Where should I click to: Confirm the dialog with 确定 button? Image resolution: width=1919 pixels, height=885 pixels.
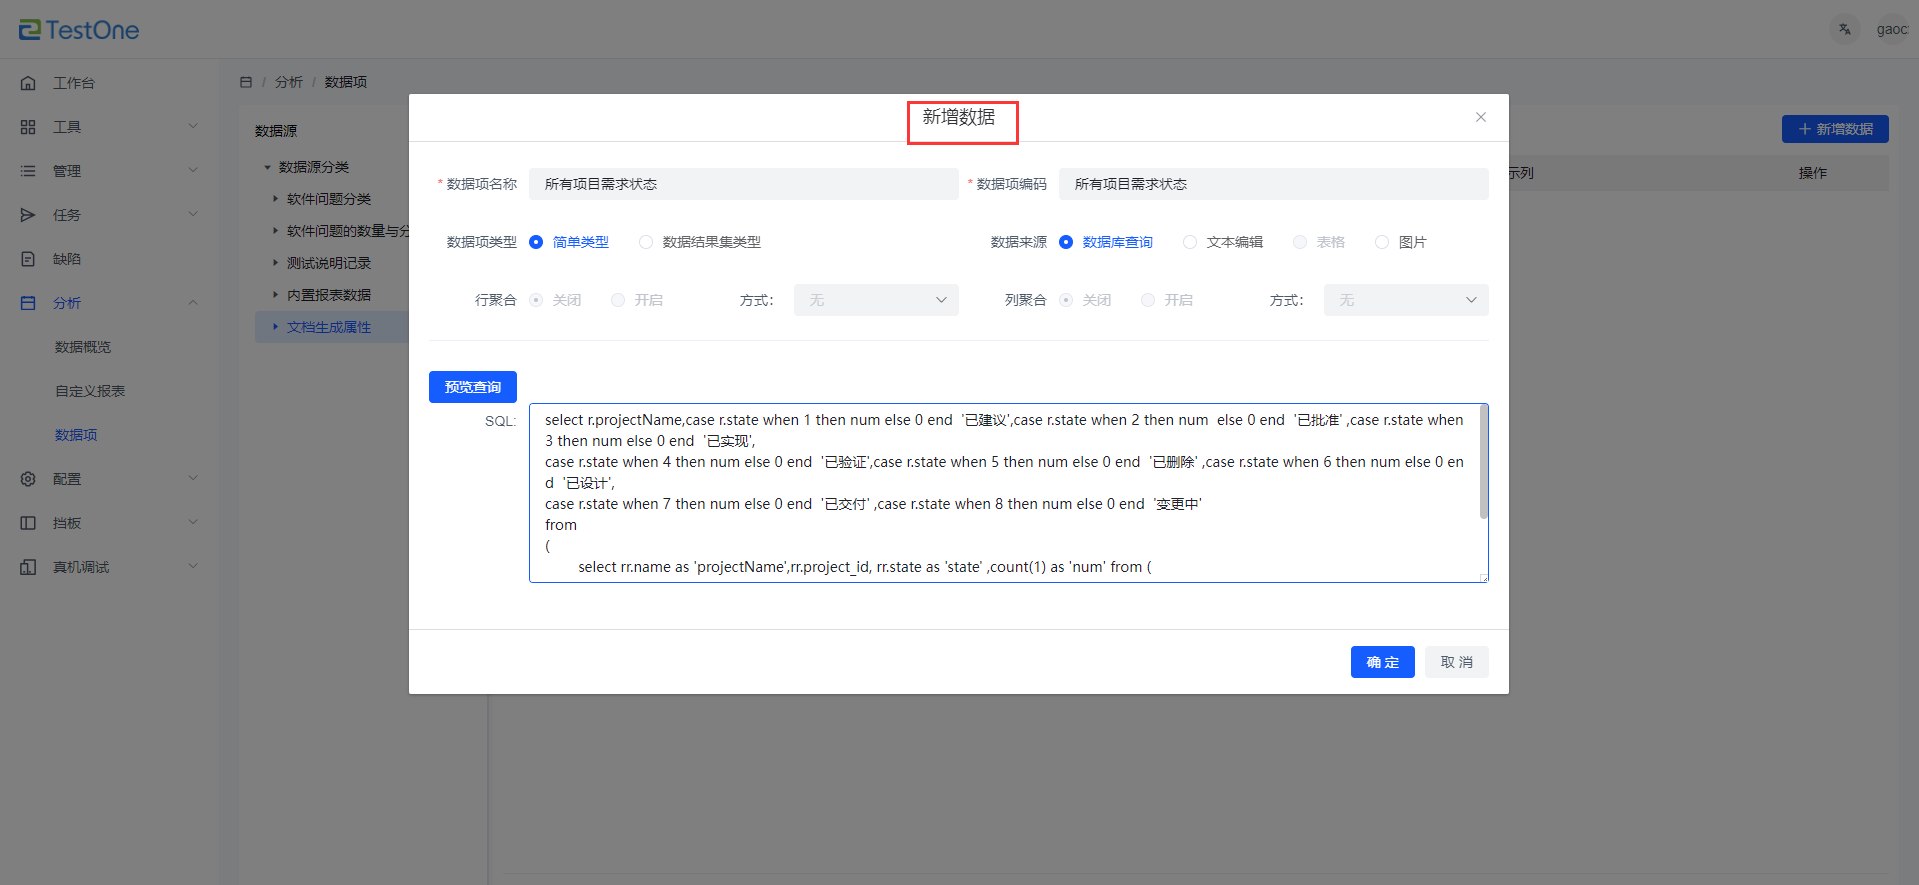[x=1382, y=662]
